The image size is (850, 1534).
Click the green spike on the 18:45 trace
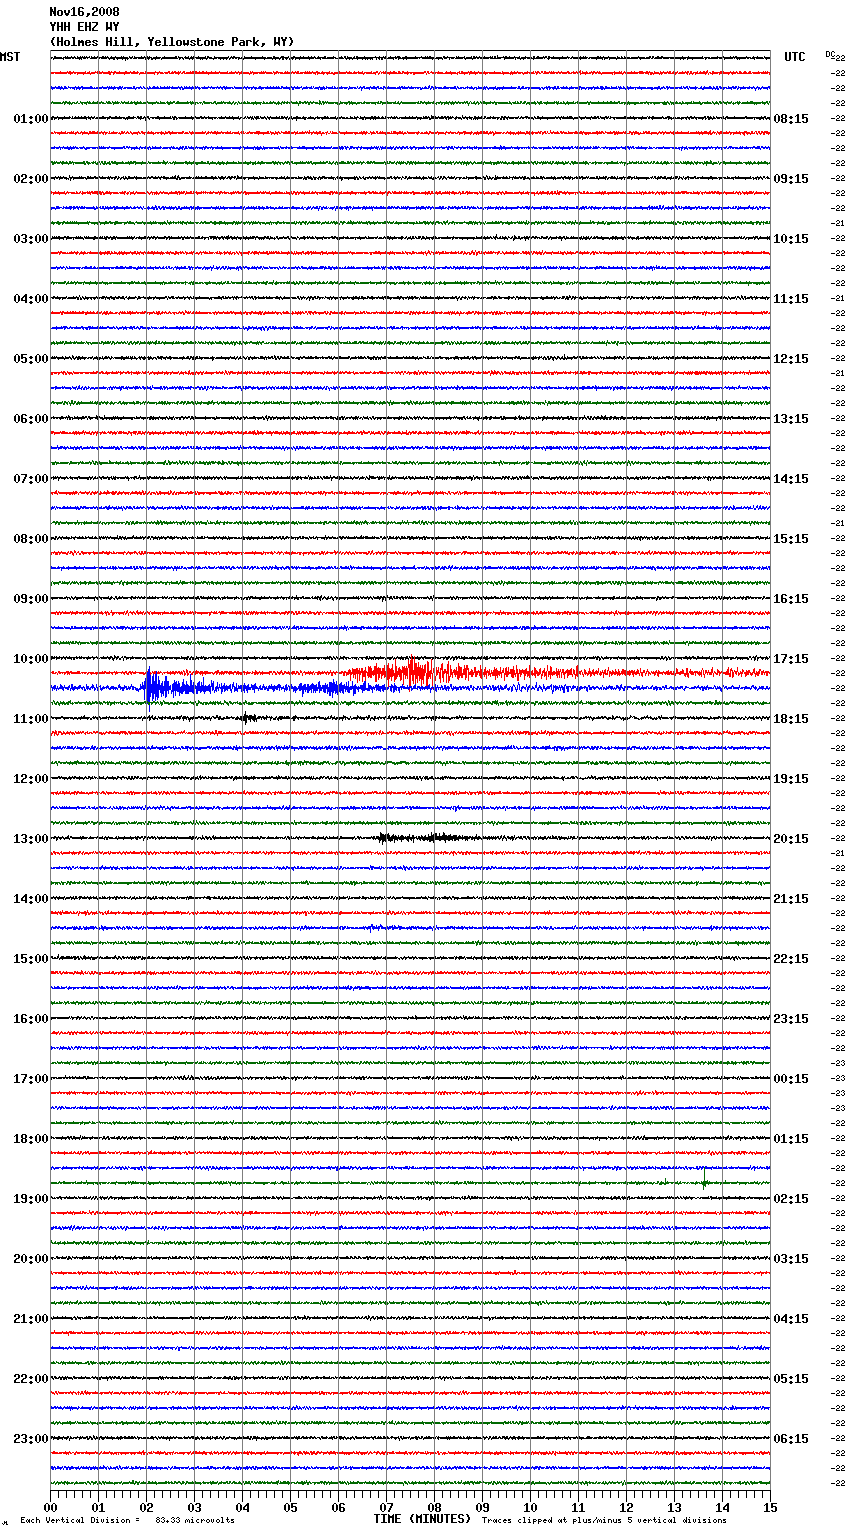pos(705,1180)
